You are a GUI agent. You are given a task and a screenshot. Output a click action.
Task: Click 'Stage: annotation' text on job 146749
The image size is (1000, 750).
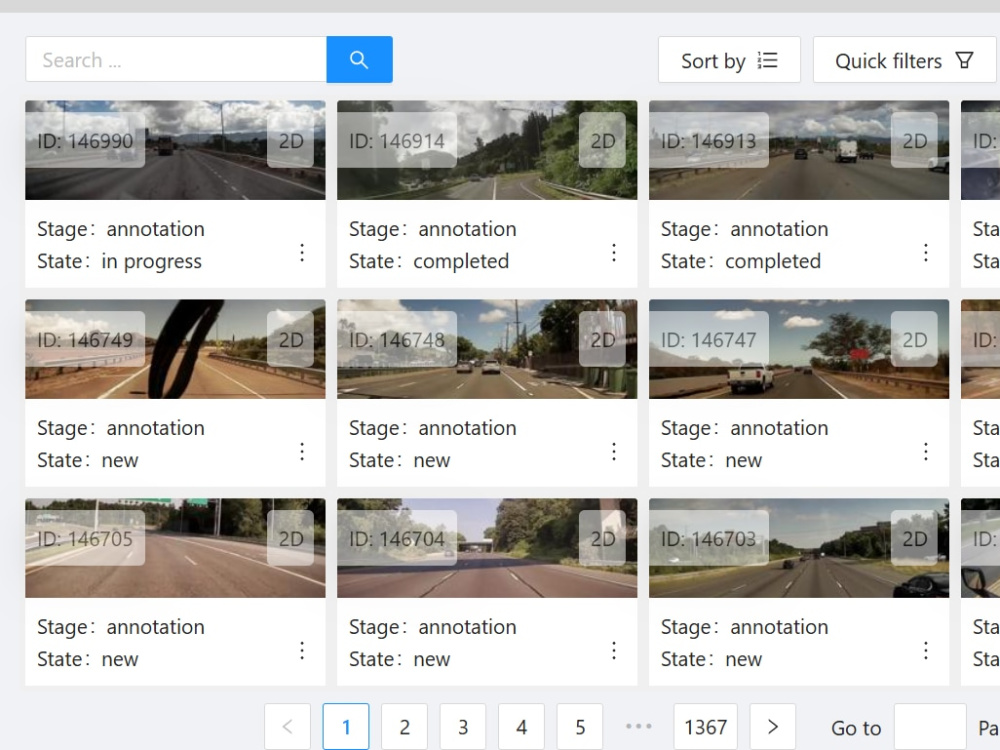(x=121, y=428)
